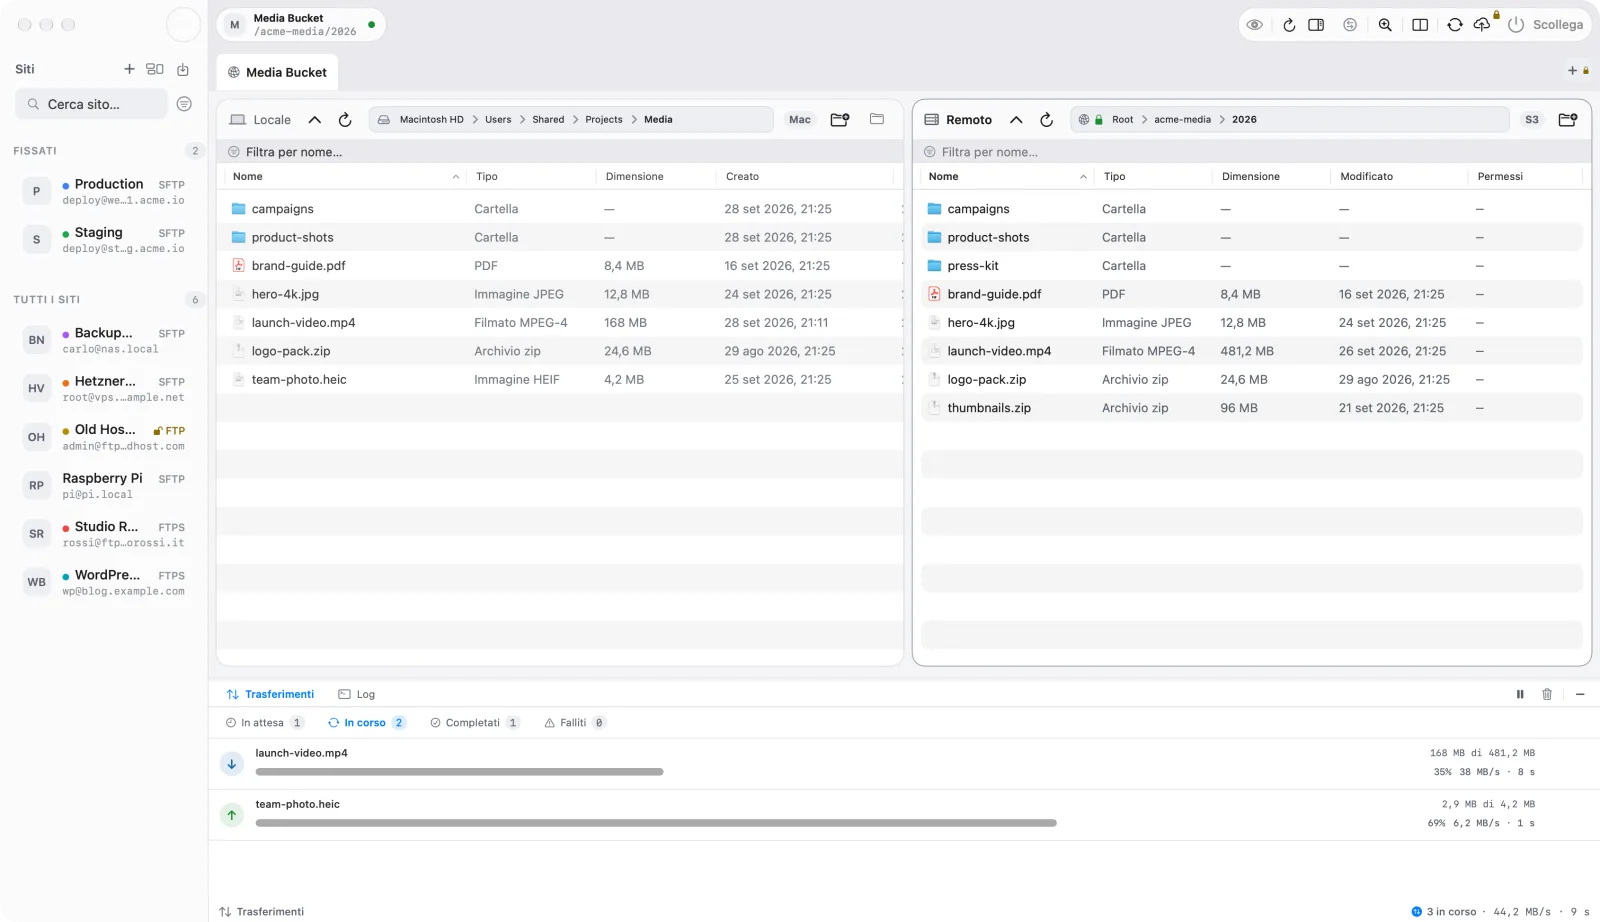The height and width of the screenshot is (922, 1600).
Task: Toggle hidden files with the eye icon
Action: [1254, 25]
